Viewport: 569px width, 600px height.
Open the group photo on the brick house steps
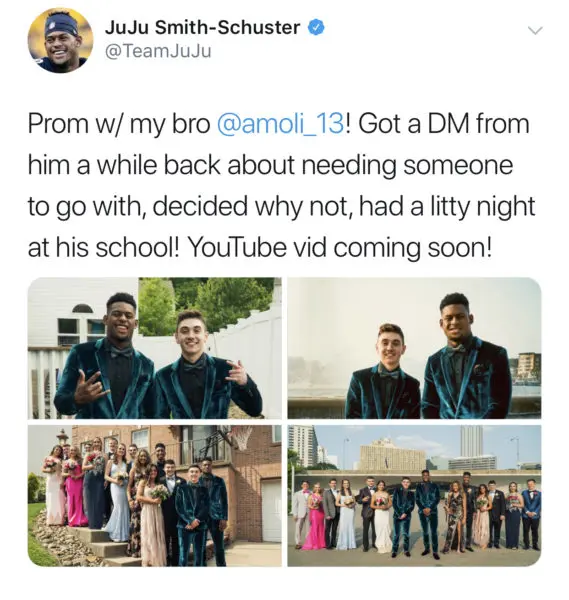point(155,496)
